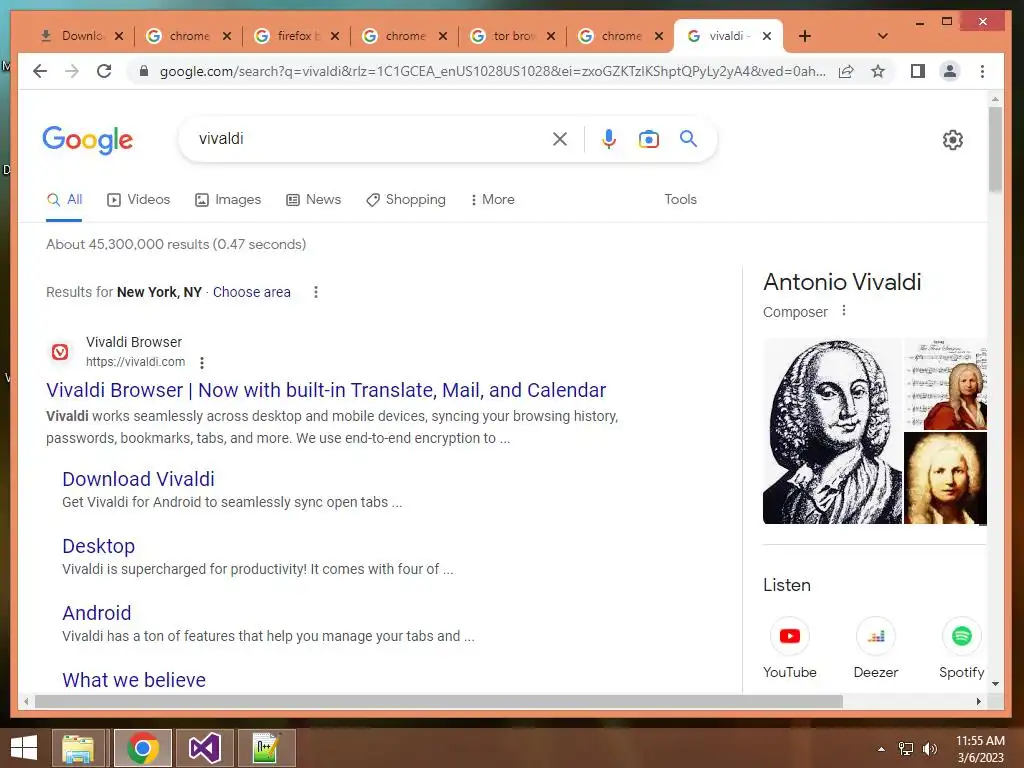Open the taskbar clock and date
This screenshot has height=768, width=1024.
[980, 749]
